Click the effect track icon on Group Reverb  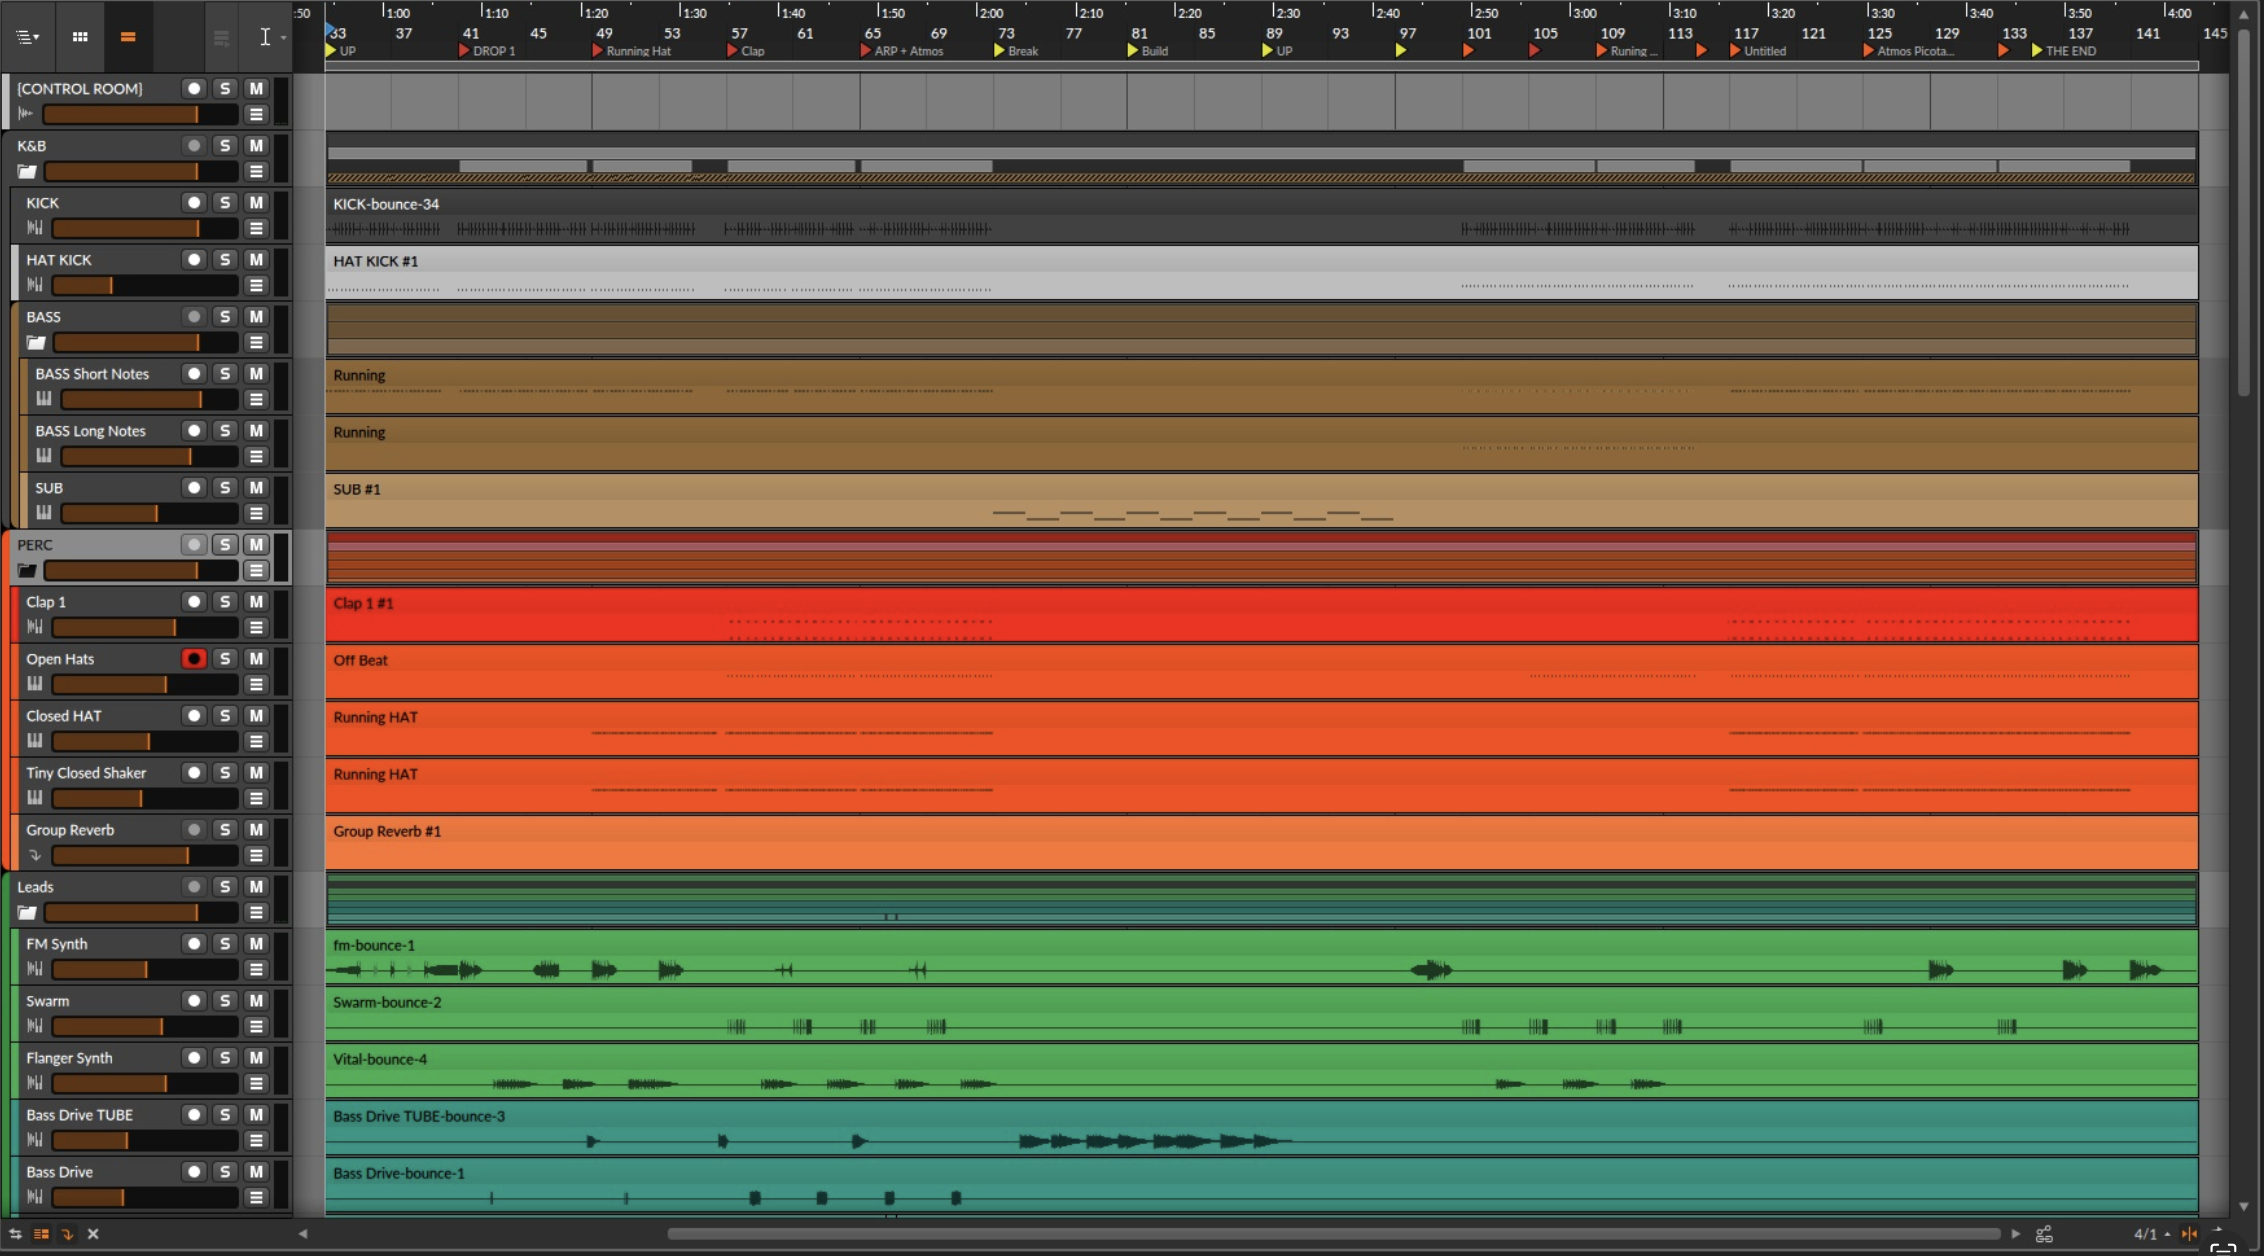click(x=35, y=856)
